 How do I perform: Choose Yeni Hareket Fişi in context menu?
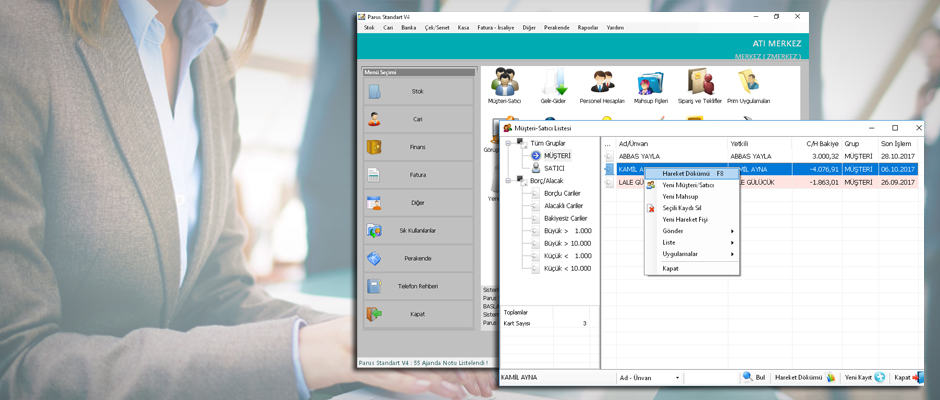pyautogui.click(x=692, y=219)
